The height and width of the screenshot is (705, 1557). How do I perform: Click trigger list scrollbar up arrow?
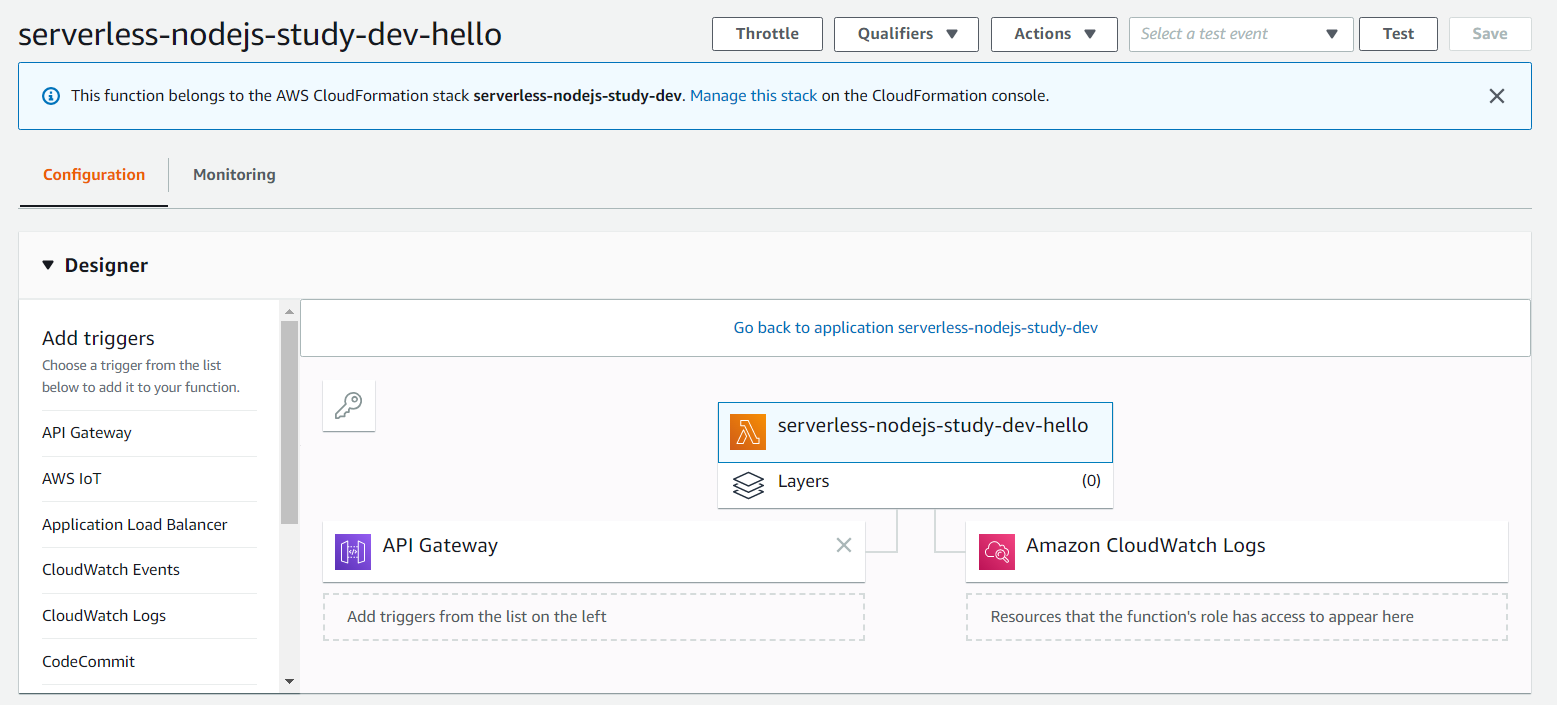pyautogui.click(x=289, y=311)
